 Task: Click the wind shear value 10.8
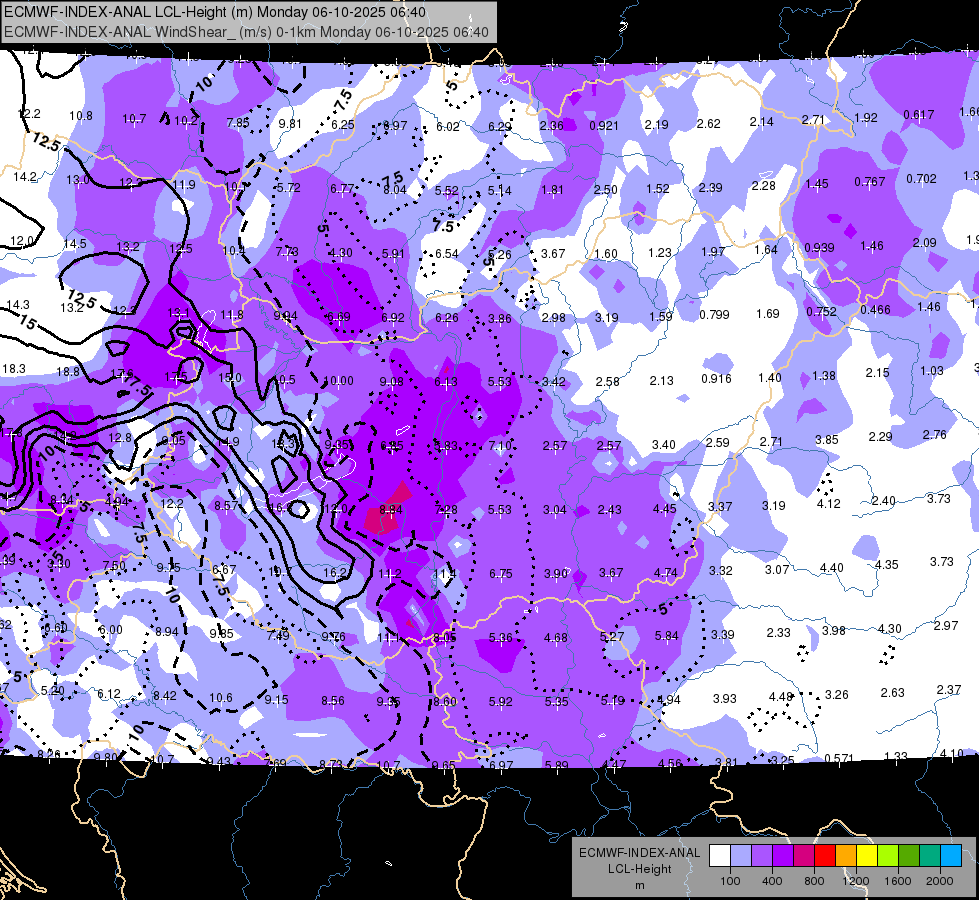(x=81, y=116)
